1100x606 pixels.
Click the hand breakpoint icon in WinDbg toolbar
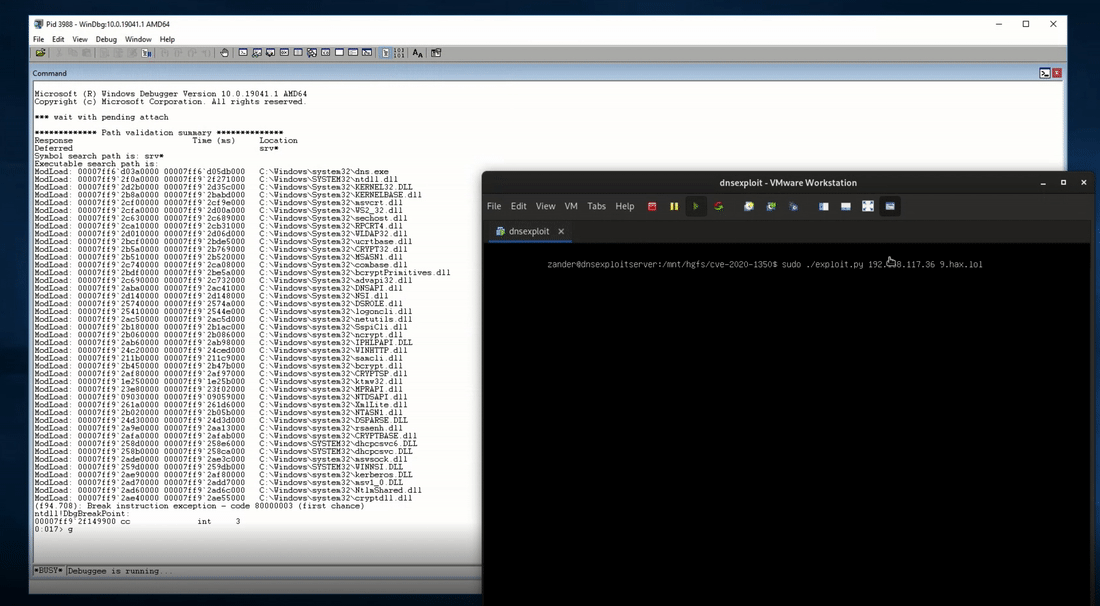coord(224,53)
